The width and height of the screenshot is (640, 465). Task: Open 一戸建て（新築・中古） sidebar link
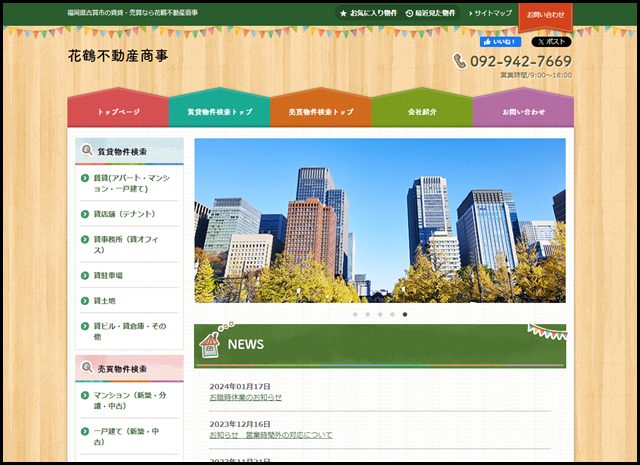126,436
